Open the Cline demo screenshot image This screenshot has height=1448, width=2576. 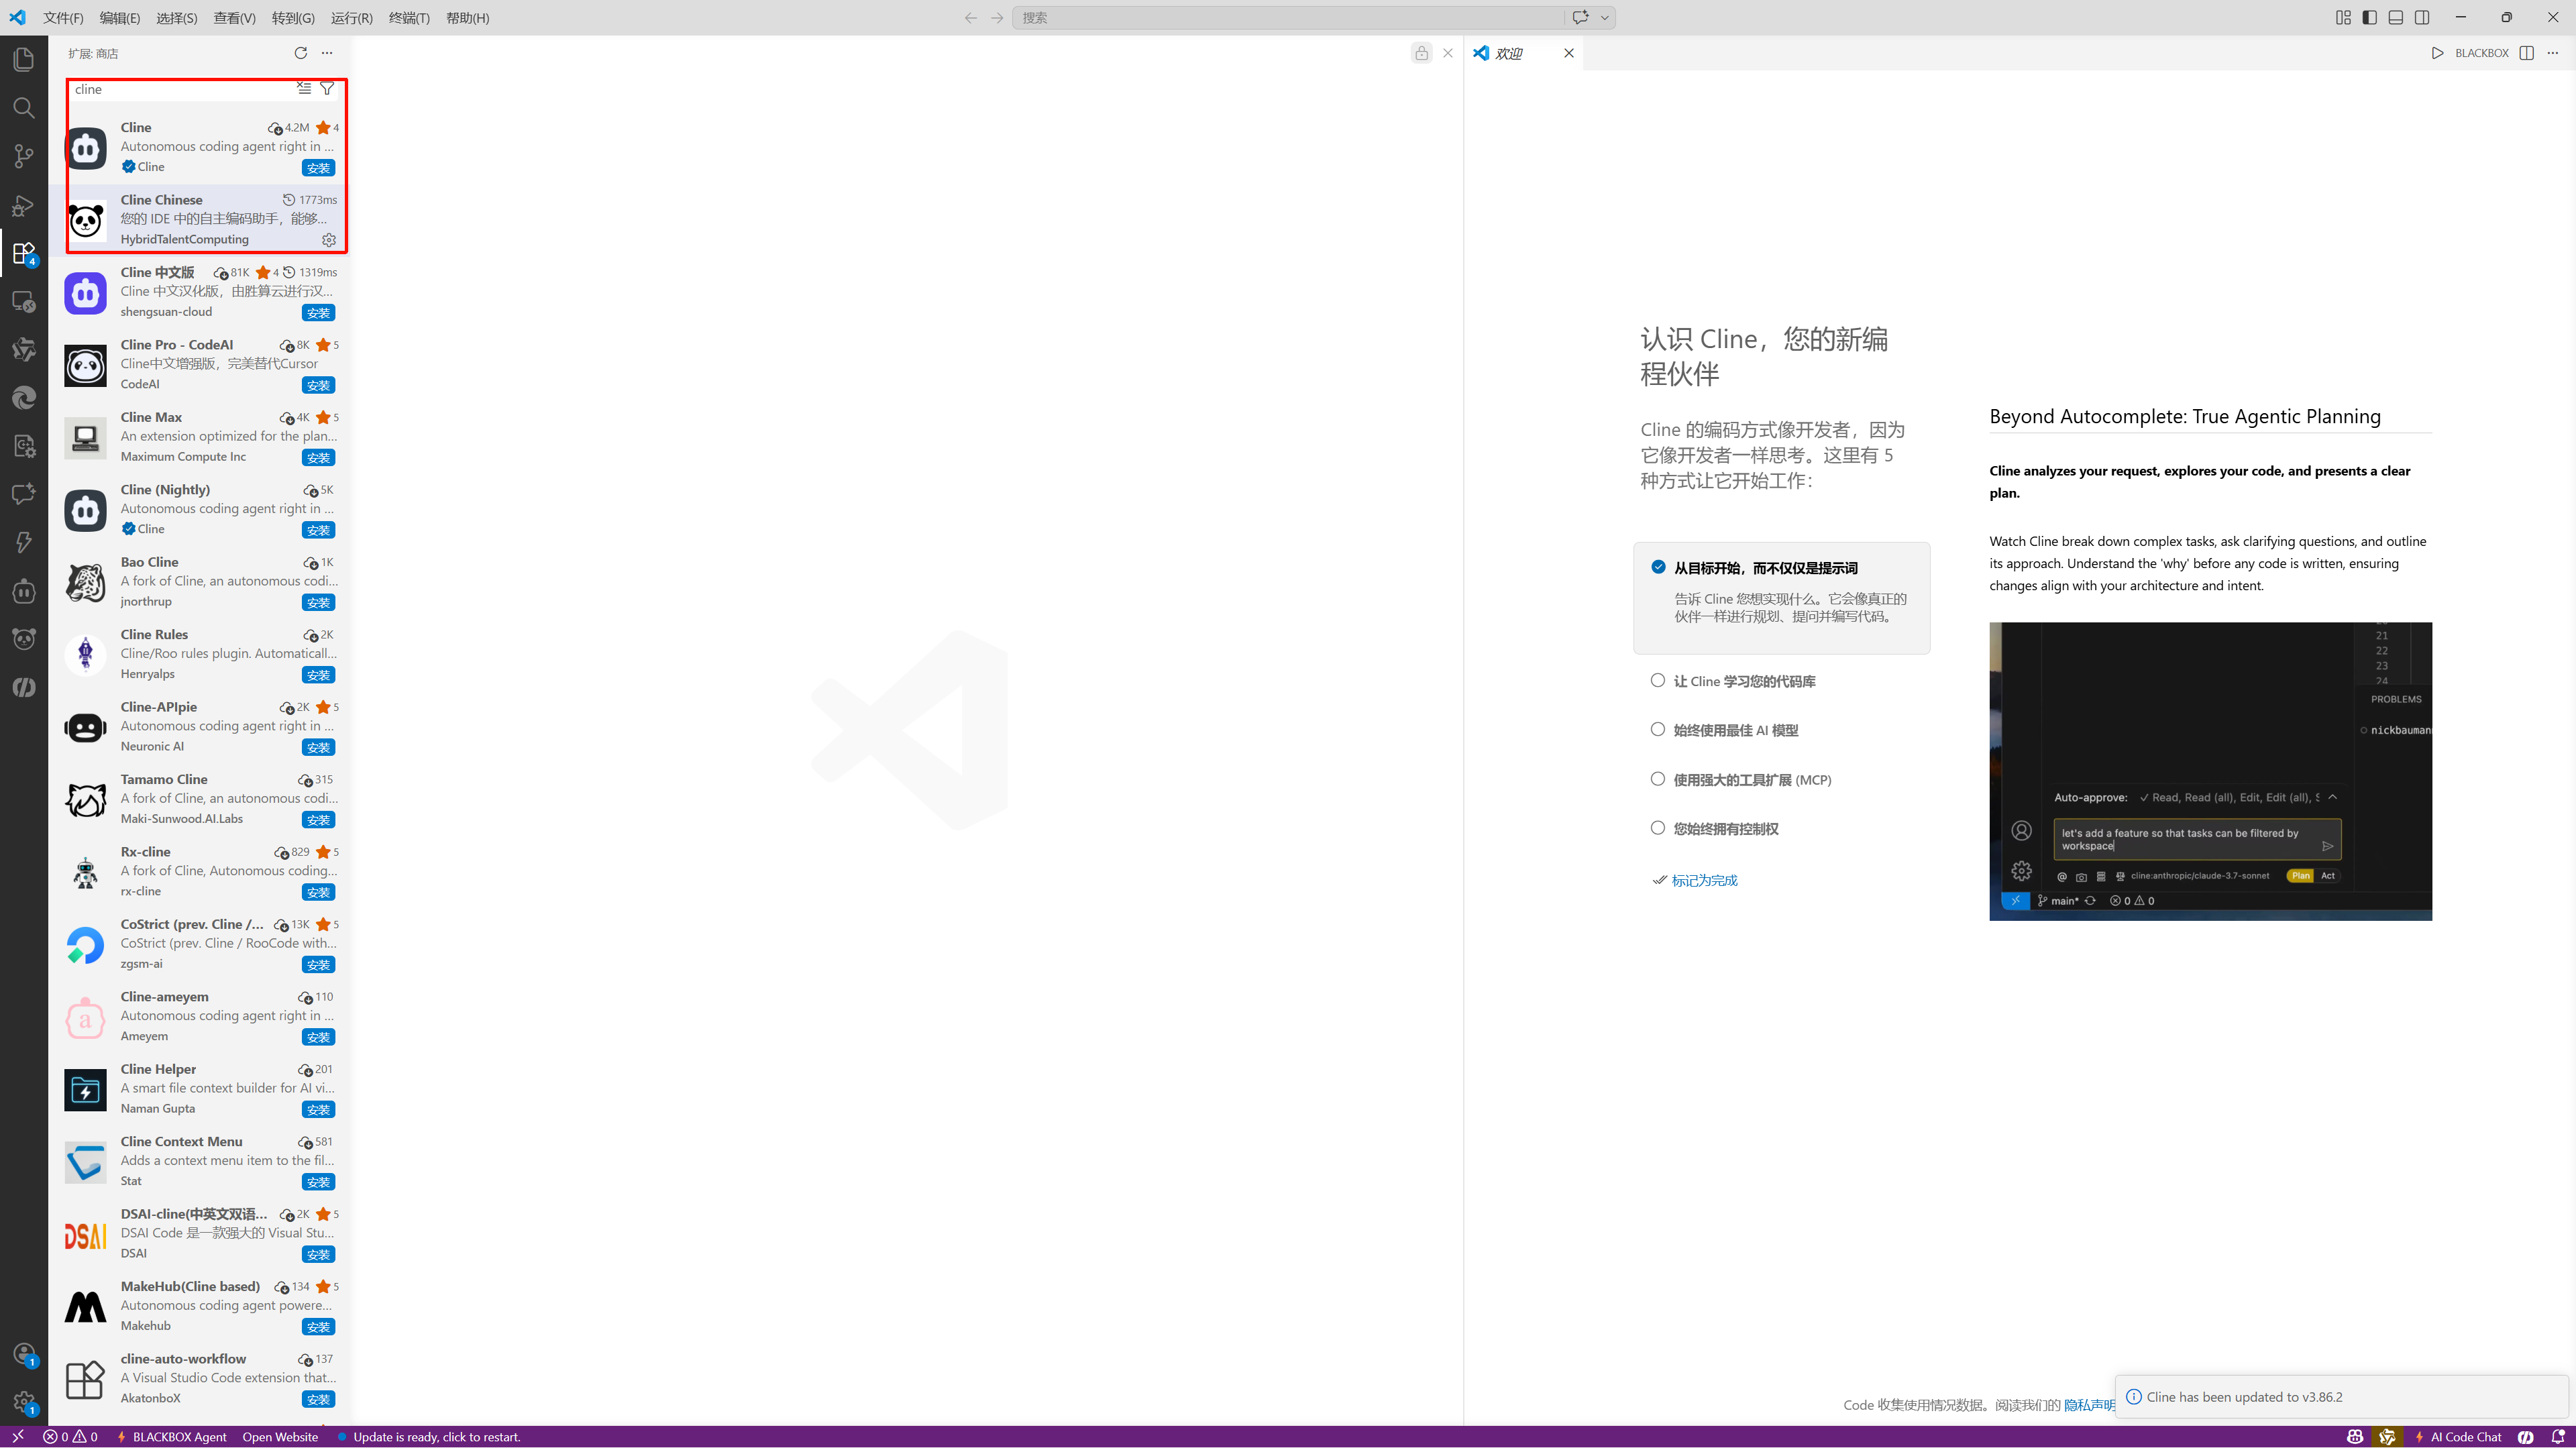[2210, 771]
